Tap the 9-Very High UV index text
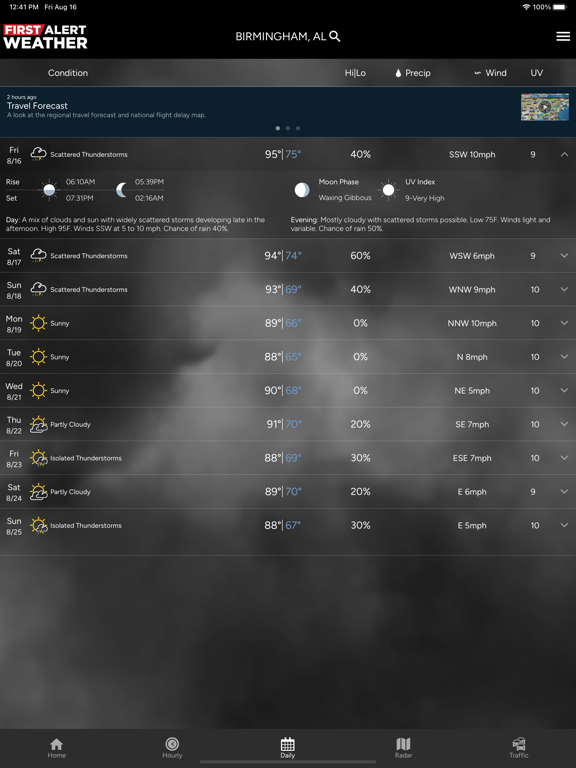 tap(425, 198)
